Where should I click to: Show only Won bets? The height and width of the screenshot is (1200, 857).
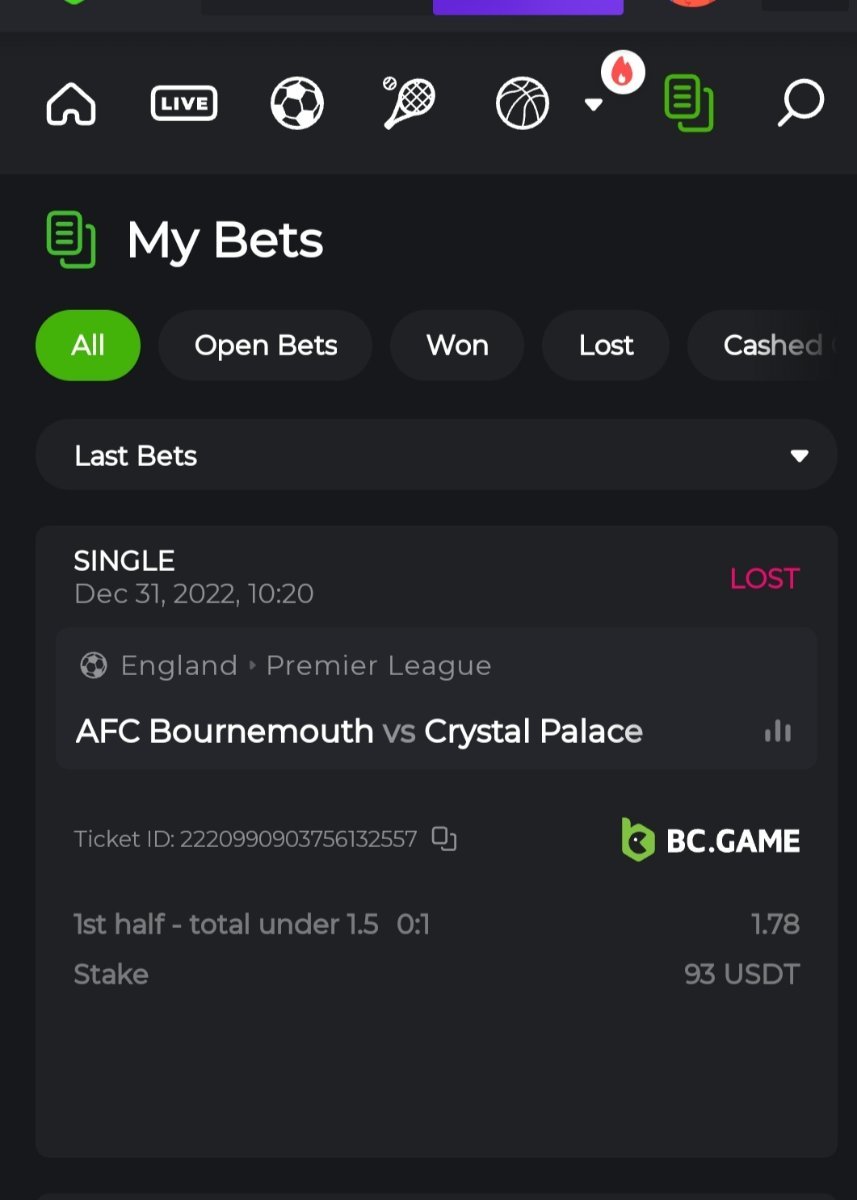(x=457, y=346)
